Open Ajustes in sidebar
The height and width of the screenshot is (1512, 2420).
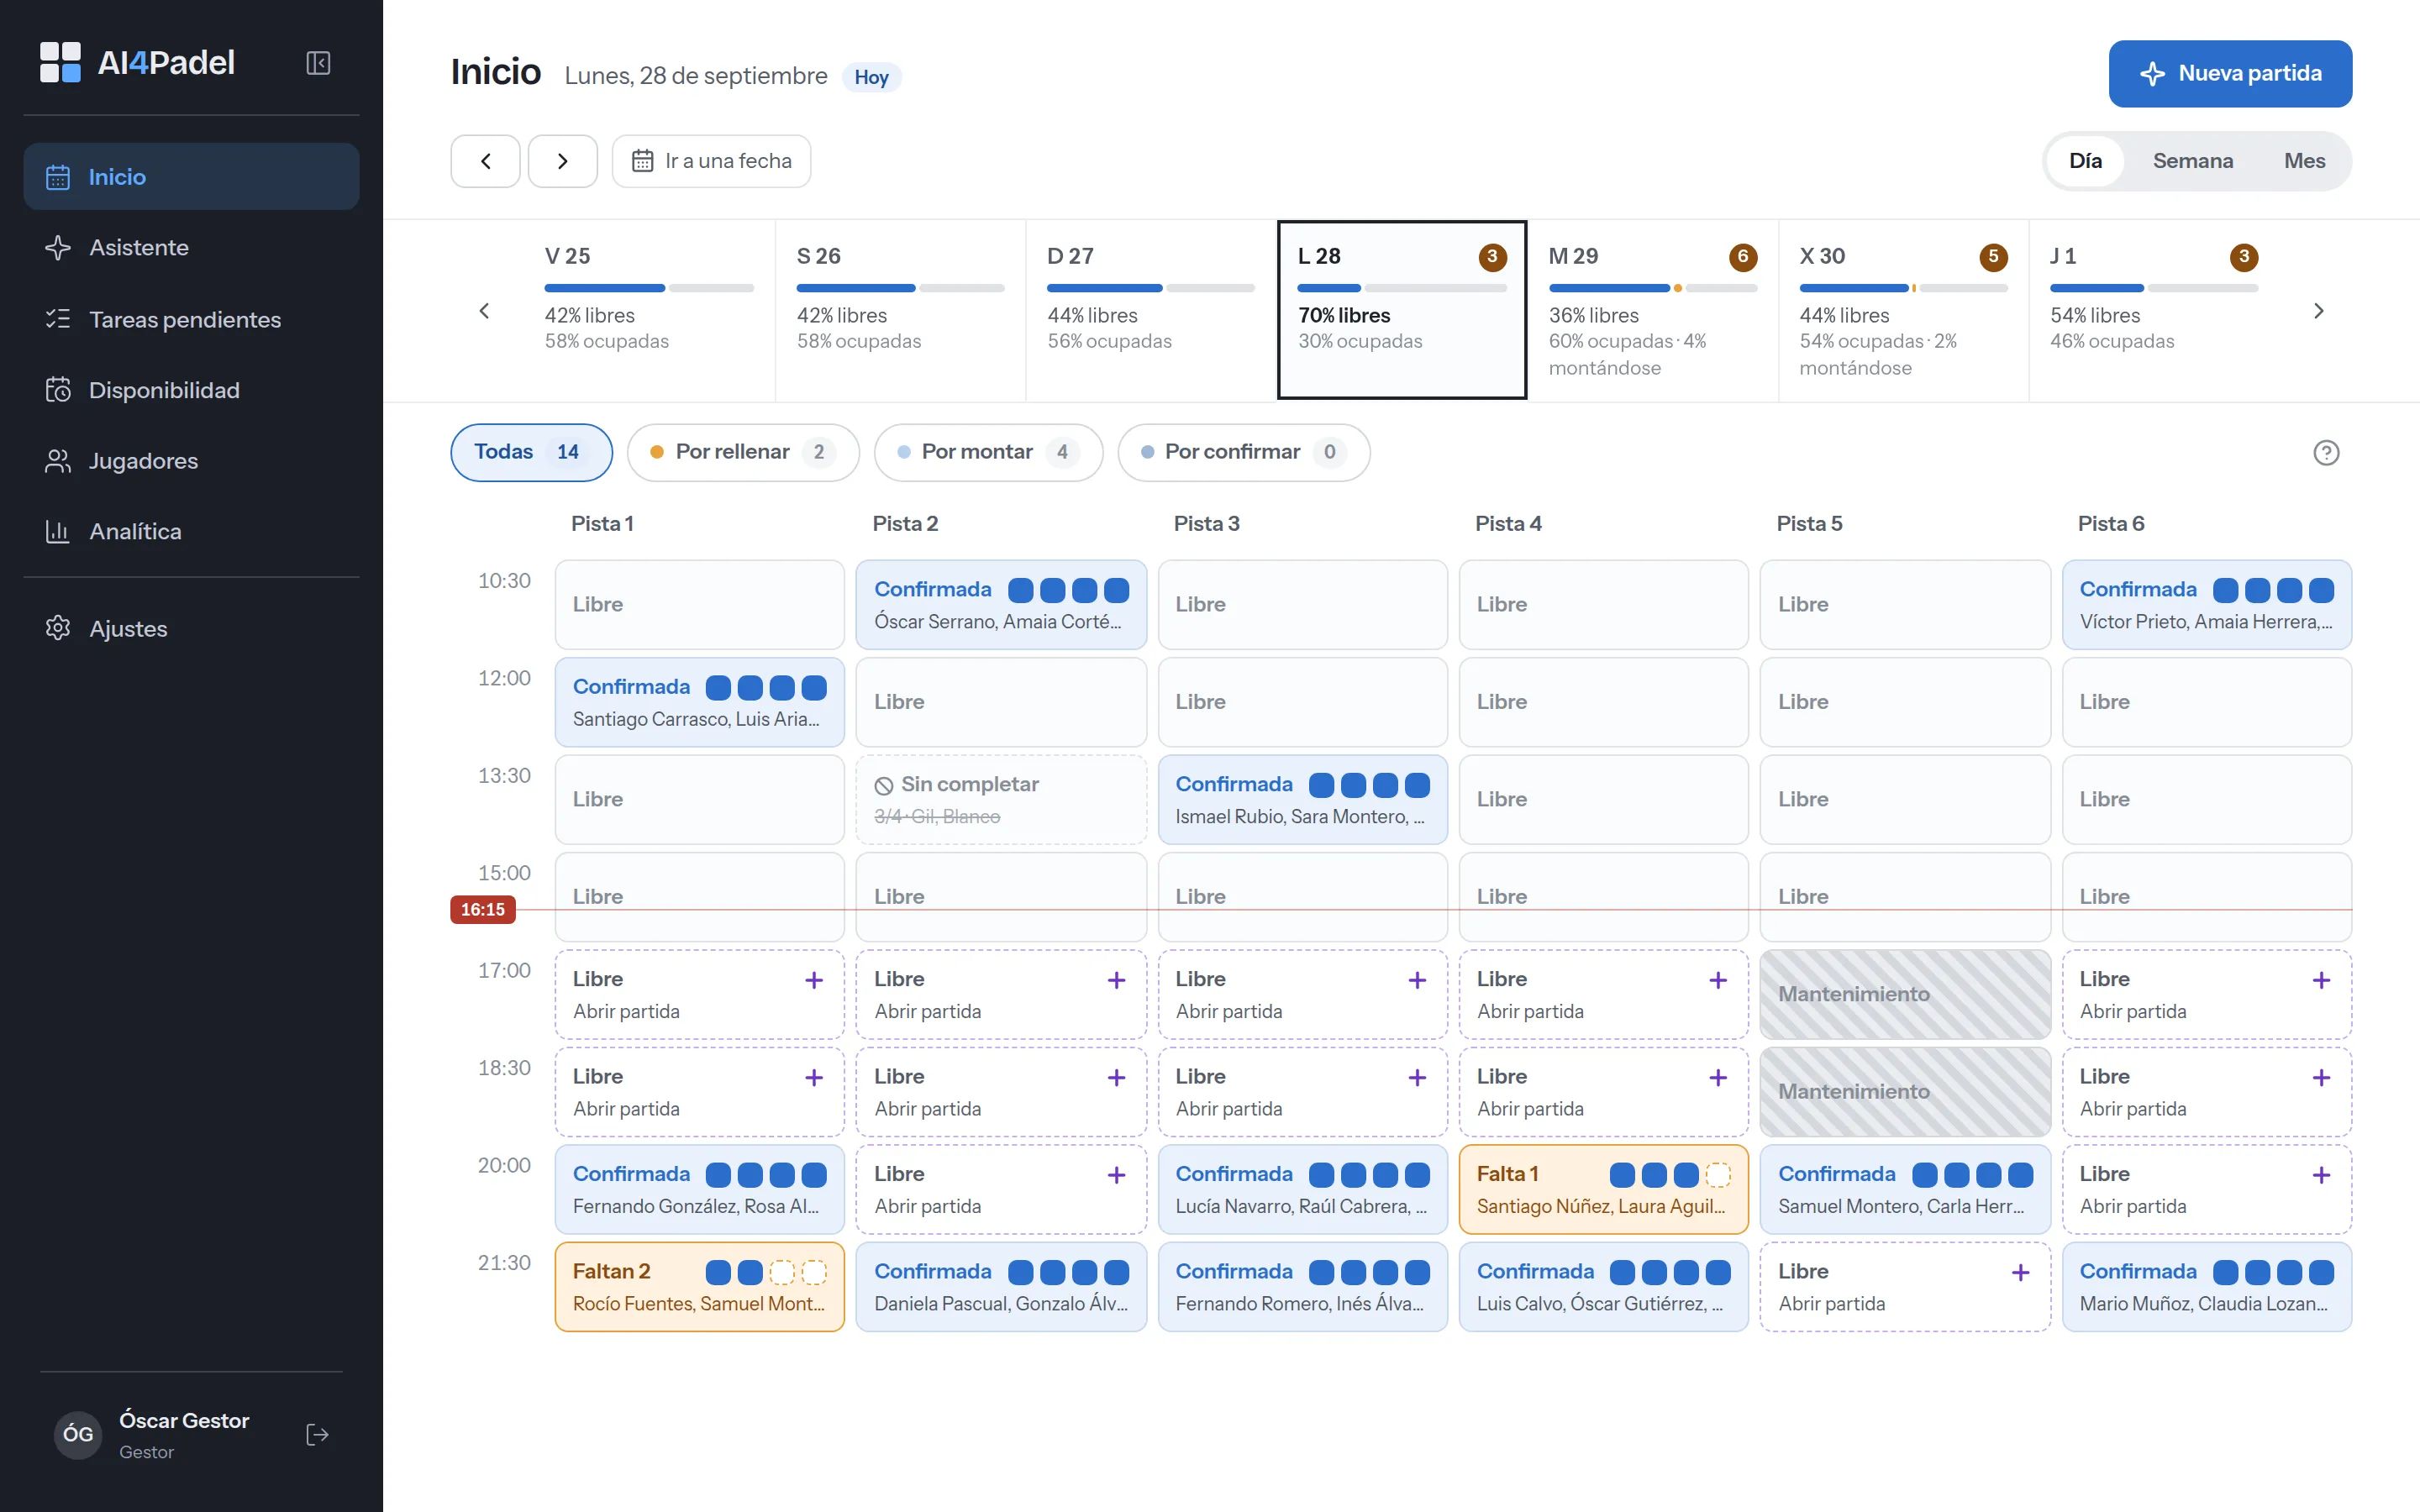click(x=191, y=628)
